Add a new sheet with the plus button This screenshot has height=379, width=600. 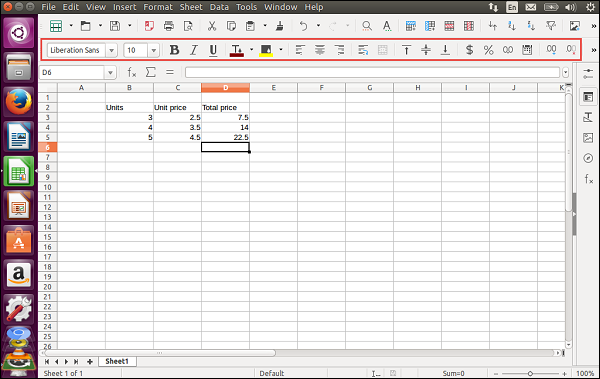tap(90, 362)
